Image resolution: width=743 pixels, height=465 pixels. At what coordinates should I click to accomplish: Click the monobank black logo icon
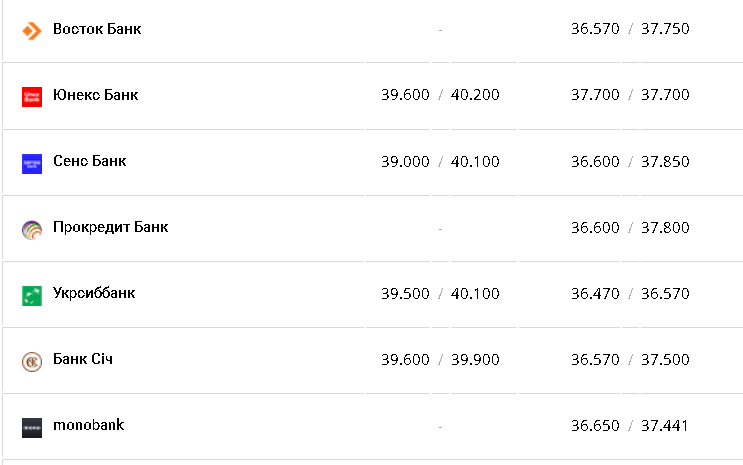[x=32, y=427]
